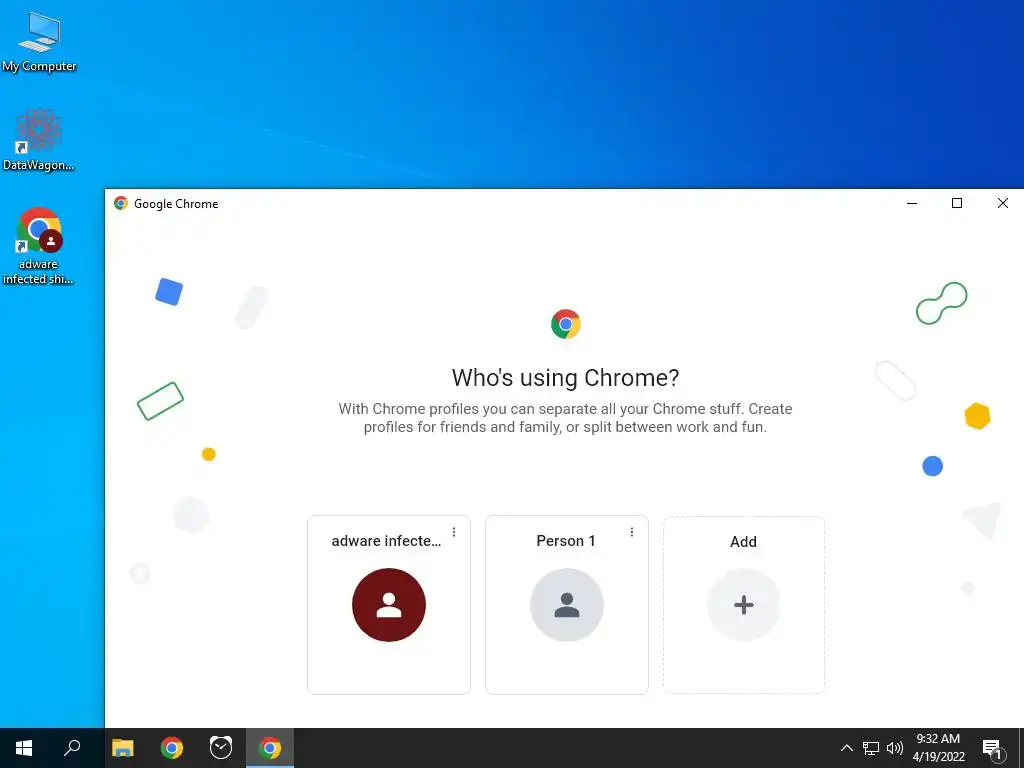
Task: Show hidden system tray icons
Action: (x=846, y=748)
